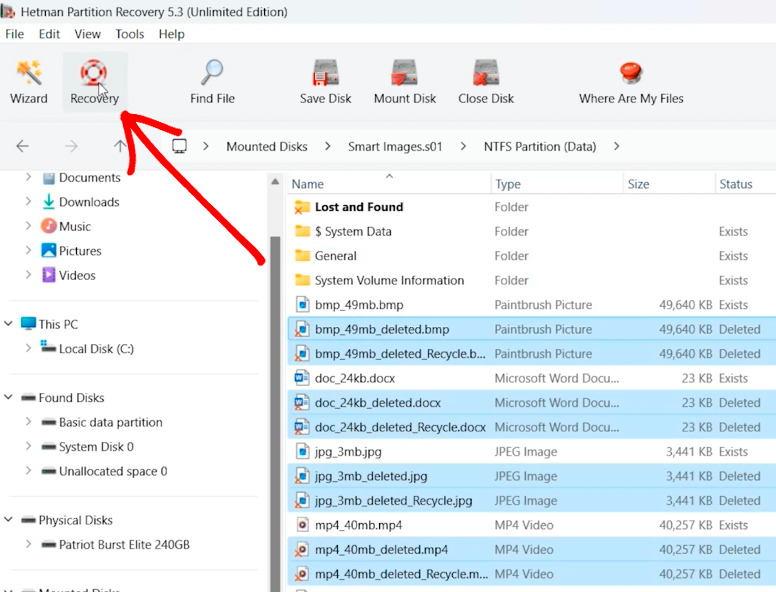Open chevron after Mounted Disks breadcrumb
Image resolution: width=776 pixels, height=592 pixels.
pyautogui.click(x=328, y=147)
